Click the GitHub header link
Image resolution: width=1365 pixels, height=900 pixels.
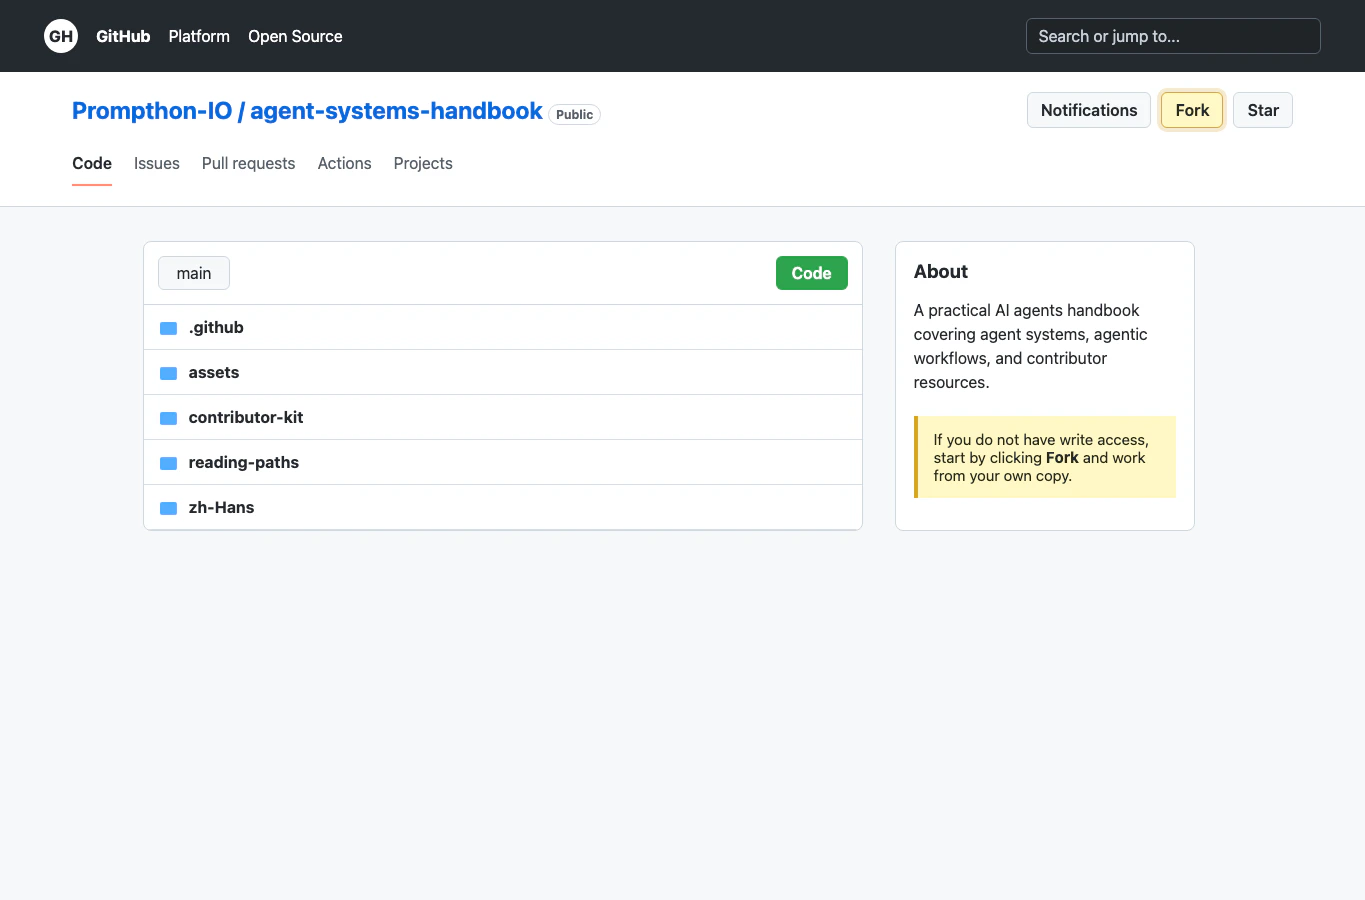tap(123, 36)
